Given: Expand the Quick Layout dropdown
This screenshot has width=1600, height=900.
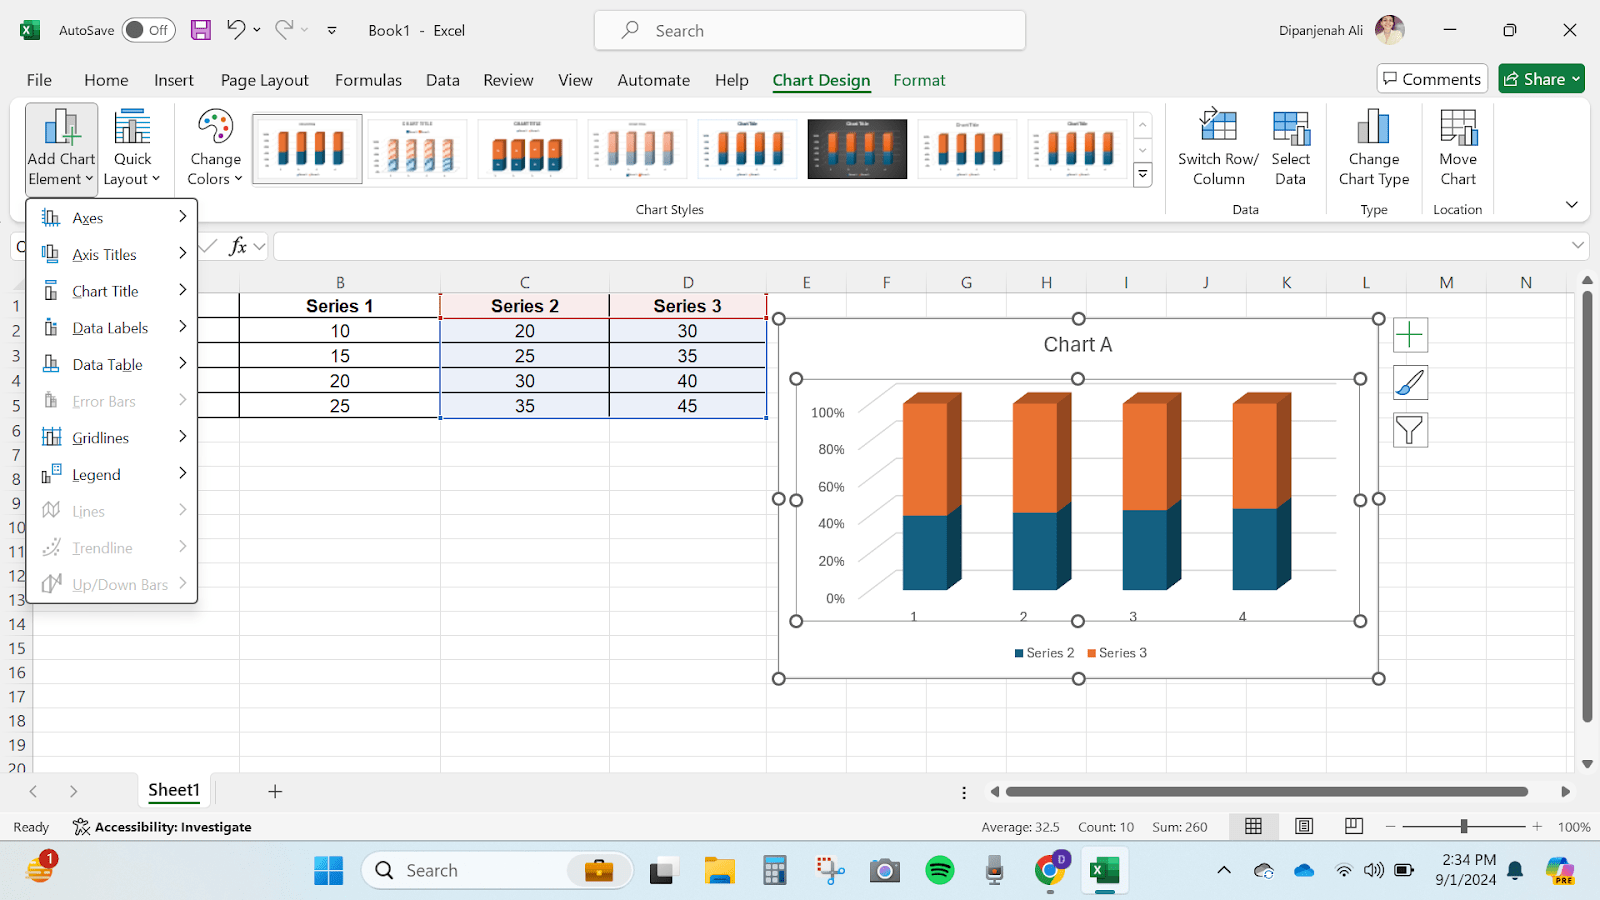Looking at the screenshot, I should [x=132, y=148].
